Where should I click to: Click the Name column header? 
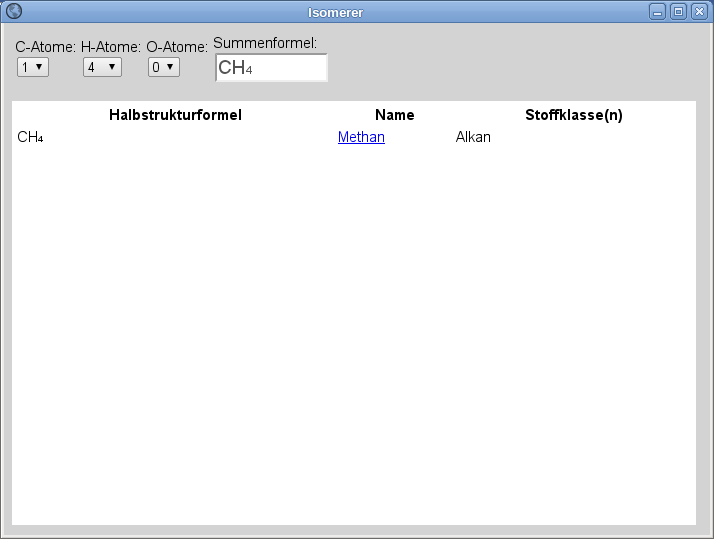tap(394, 115)
